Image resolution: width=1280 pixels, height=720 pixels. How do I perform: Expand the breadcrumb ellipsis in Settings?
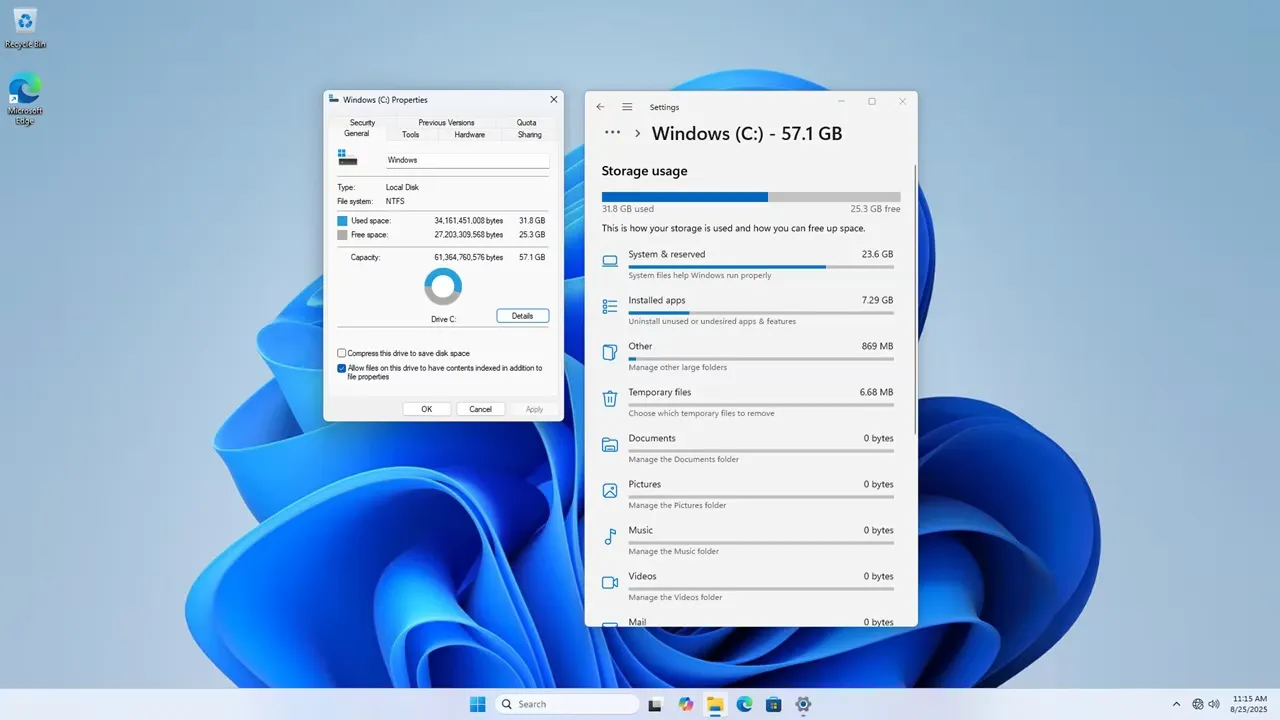coord(612,133)
